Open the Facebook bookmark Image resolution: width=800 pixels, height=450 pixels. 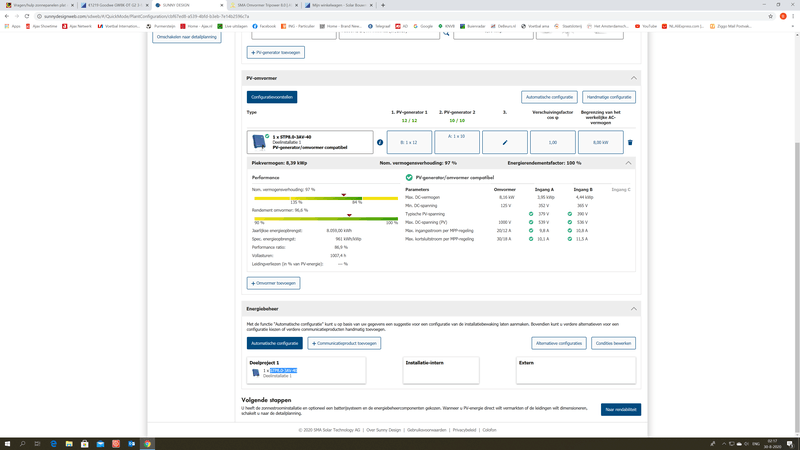tap(264, 26)
